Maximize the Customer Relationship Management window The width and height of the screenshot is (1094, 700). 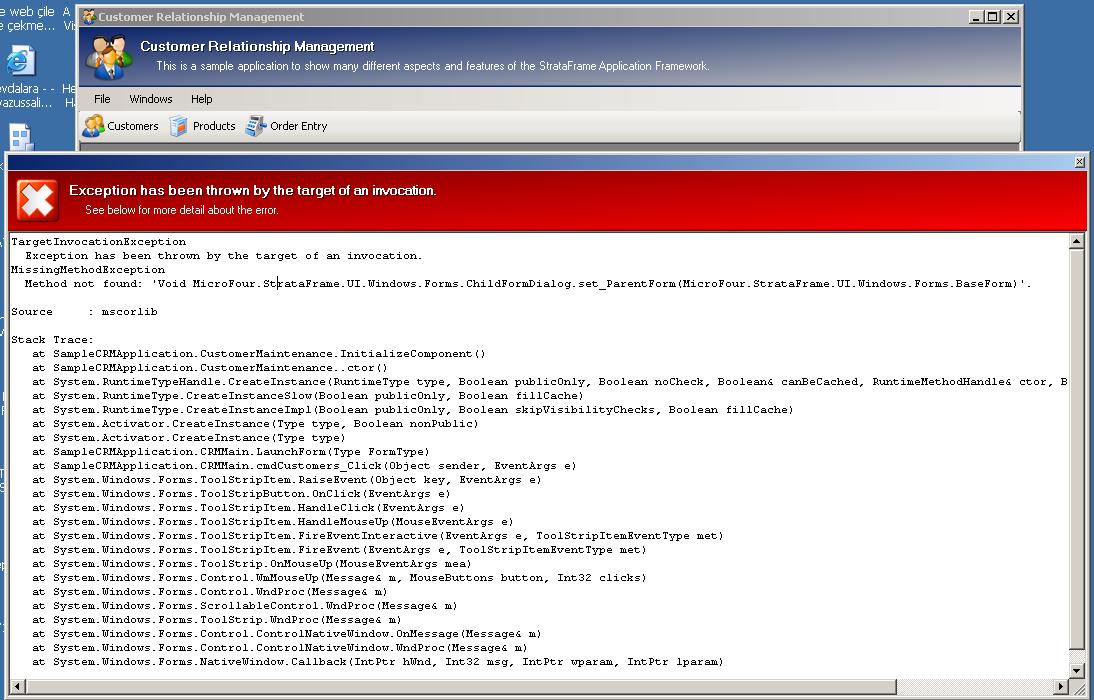(992, 17)
